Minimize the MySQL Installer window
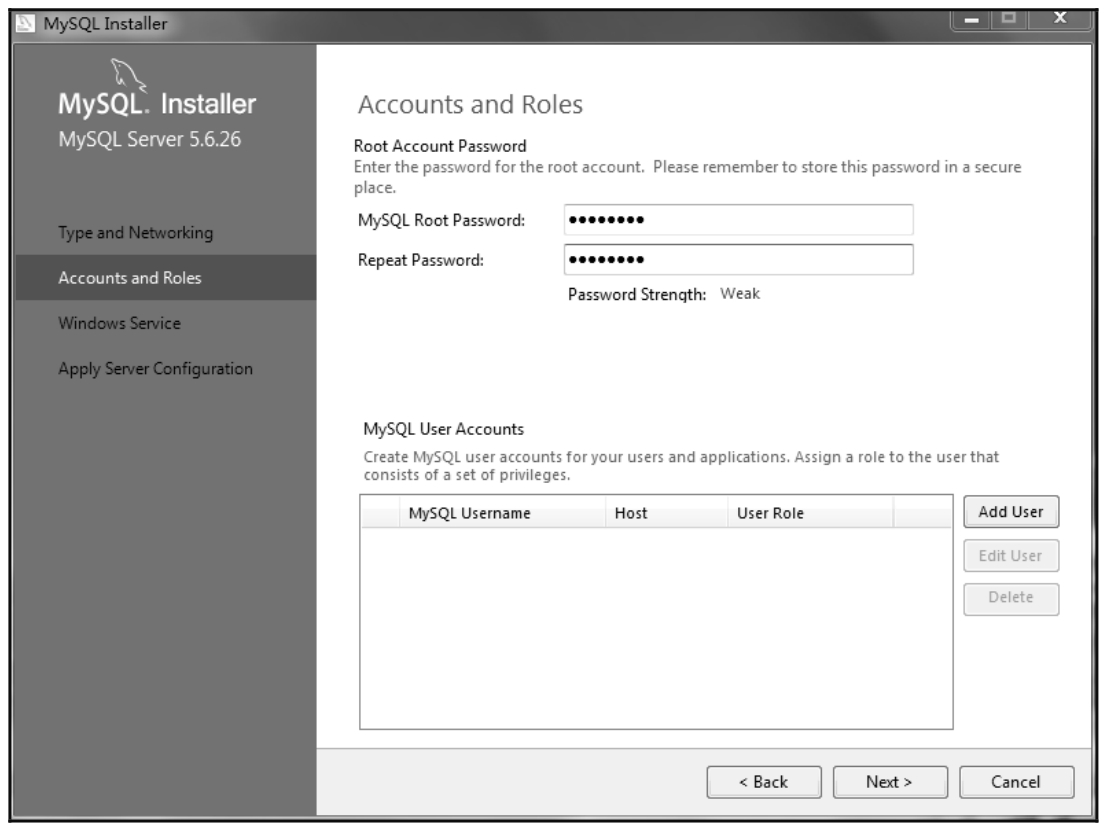Screen dimensions: 1107x831 [x=972, y=17]
